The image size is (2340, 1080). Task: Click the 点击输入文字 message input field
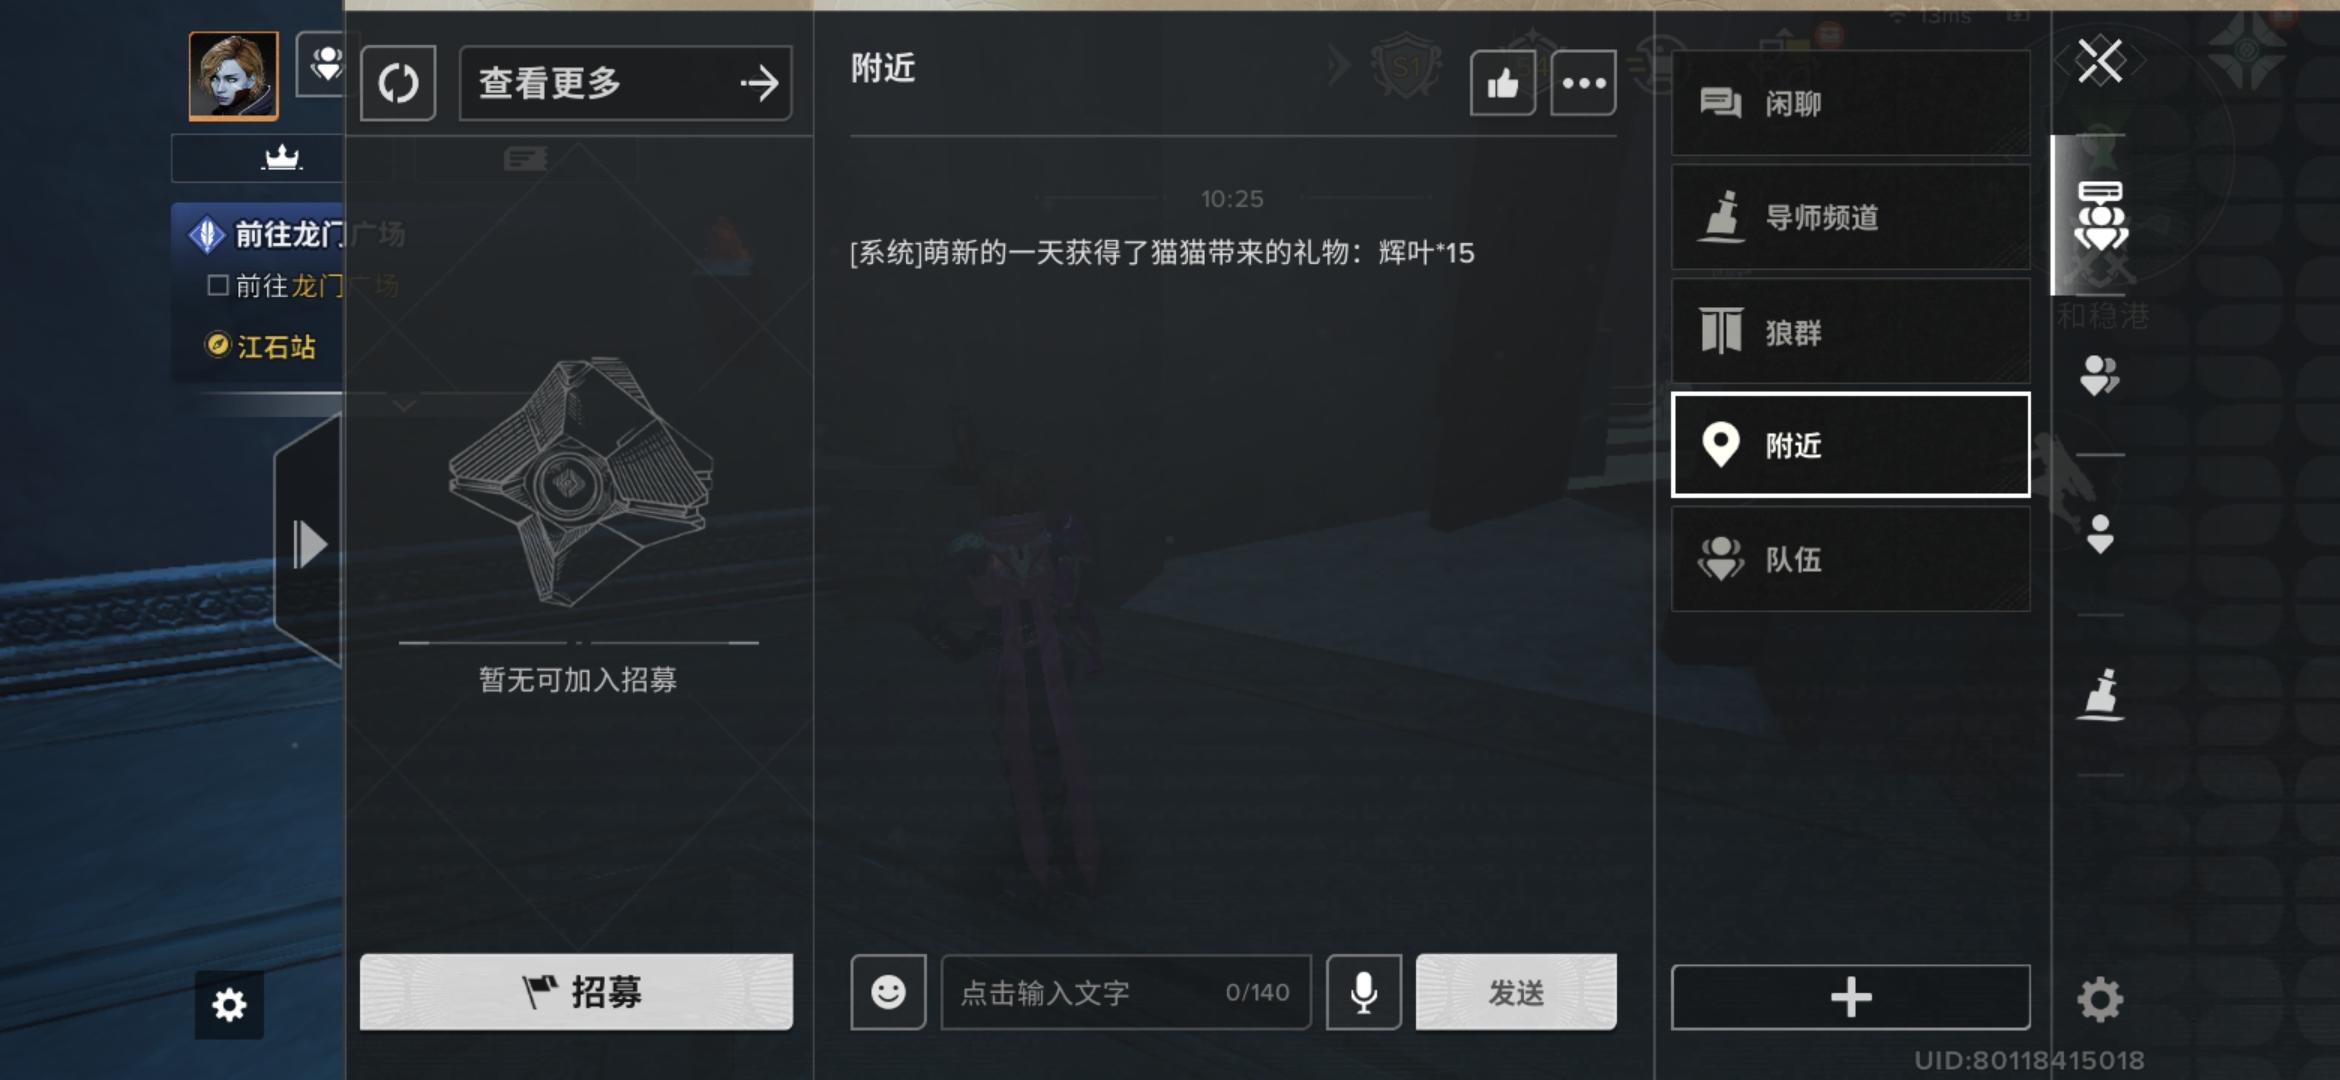[x=1126, y=992]
